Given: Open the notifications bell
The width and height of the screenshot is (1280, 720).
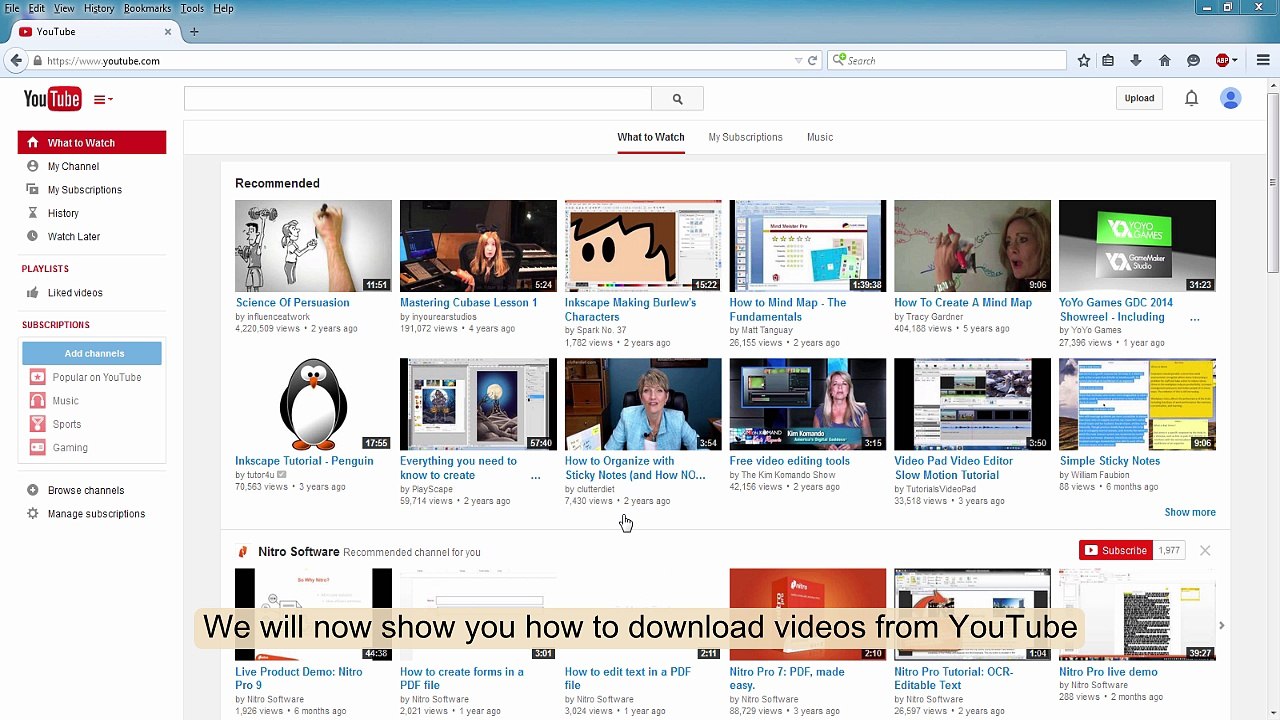Looking at the screenshot, I should (1191, 98).
